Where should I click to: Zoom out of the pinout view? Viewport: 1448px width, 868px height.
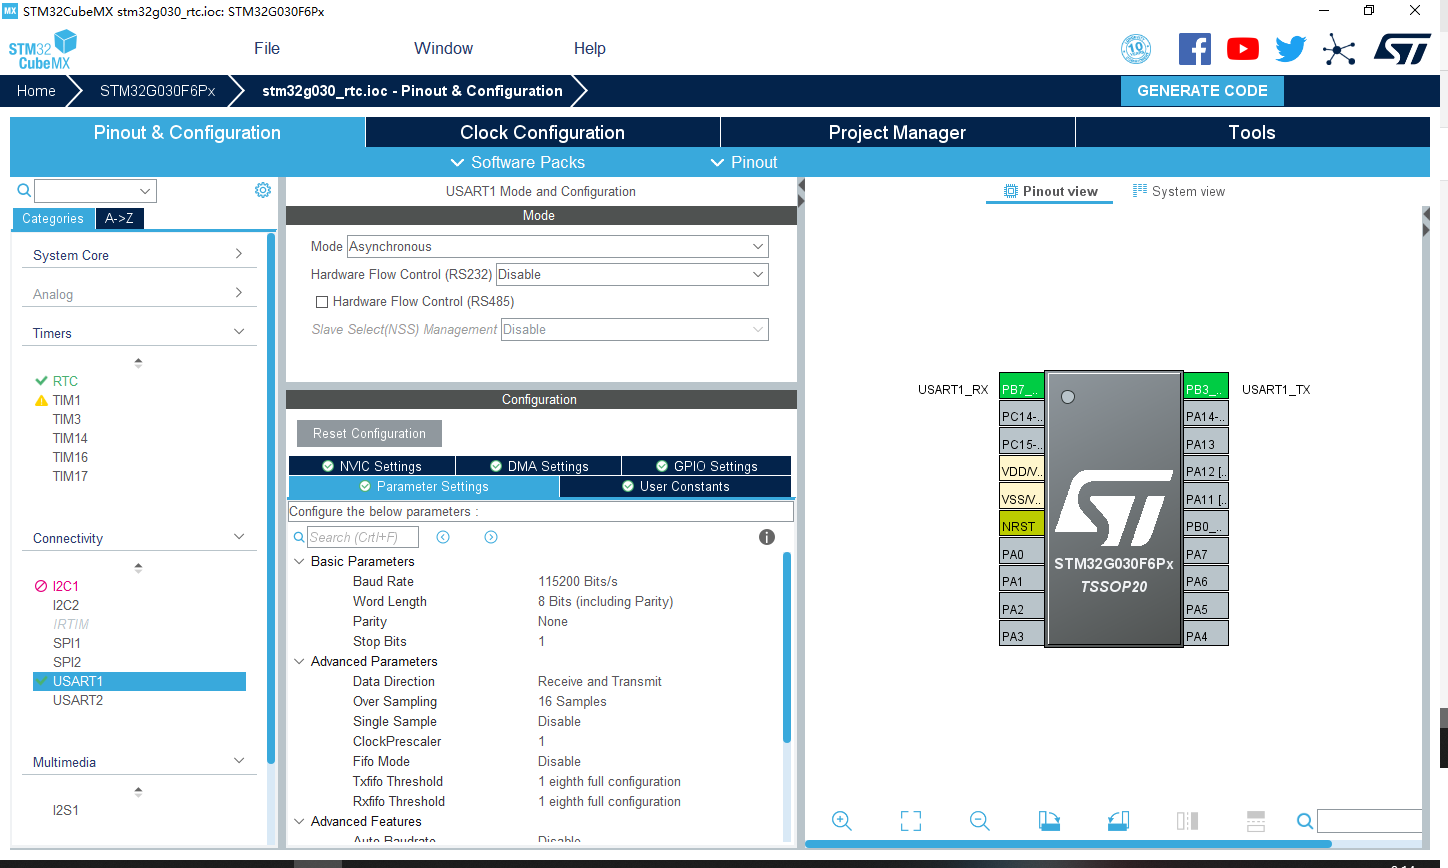click(980, 821)
